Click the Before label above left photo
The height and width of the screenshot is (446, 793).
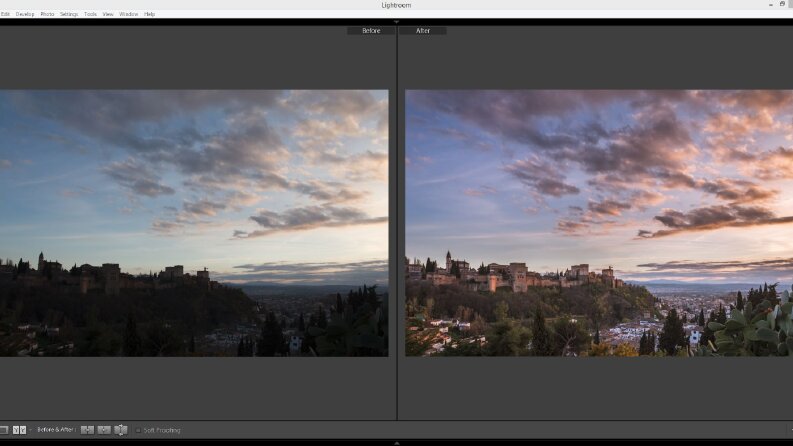coord(371,31)
